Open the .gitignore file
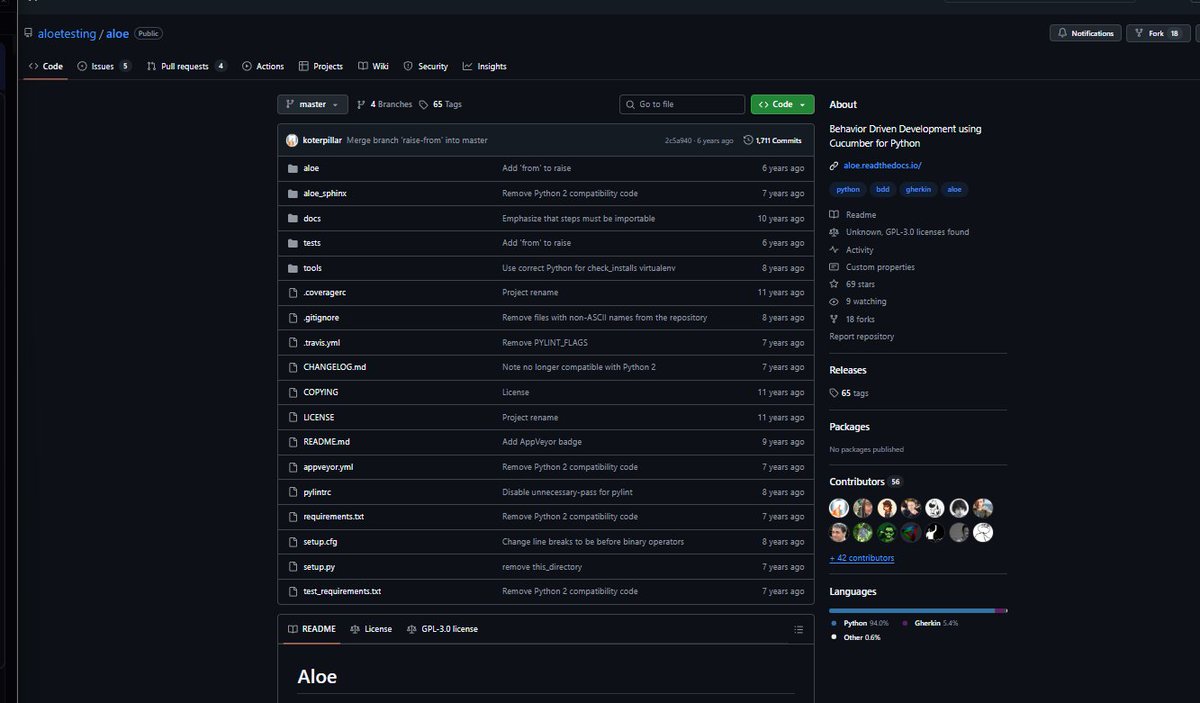The width and height of the screenshot is (1200, 703). [321, 317]
